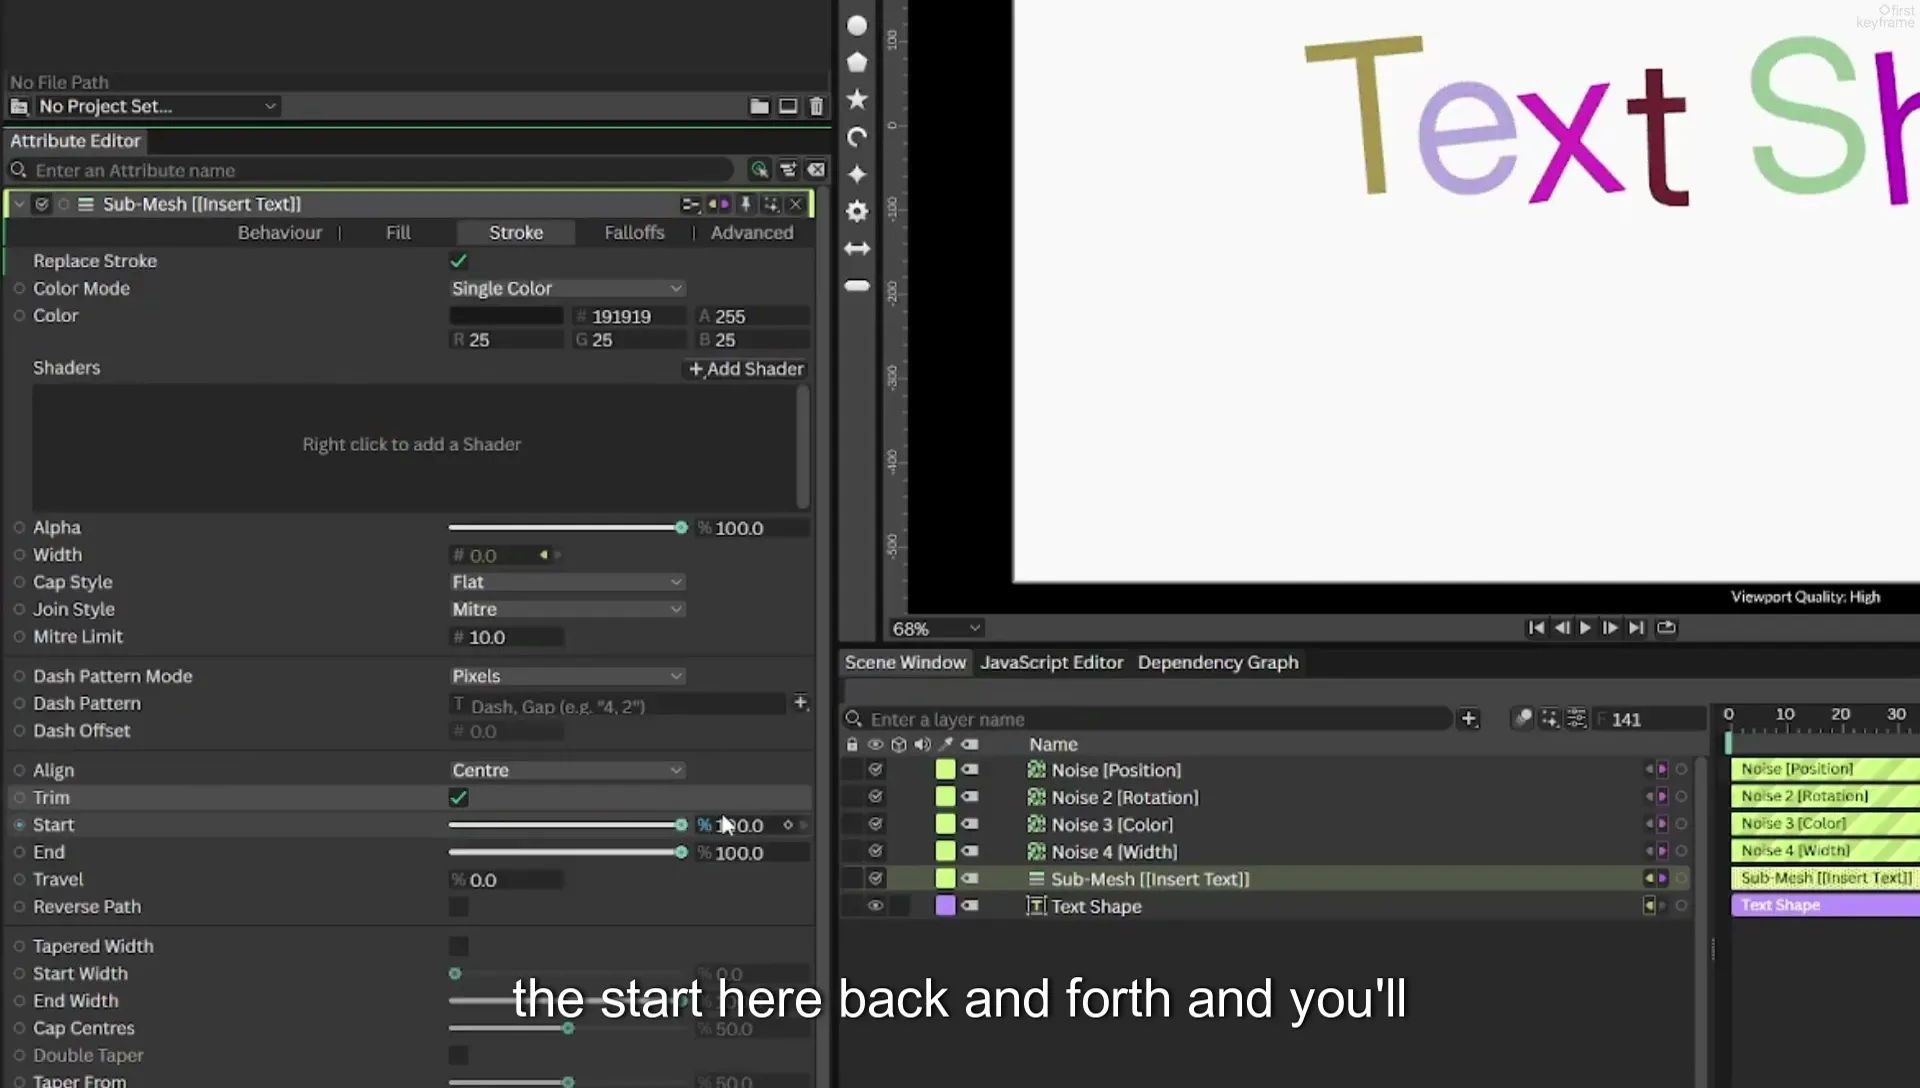Select the Super Shape gear tool
The image size is (1920, 1088).
(x=857, y=211)
